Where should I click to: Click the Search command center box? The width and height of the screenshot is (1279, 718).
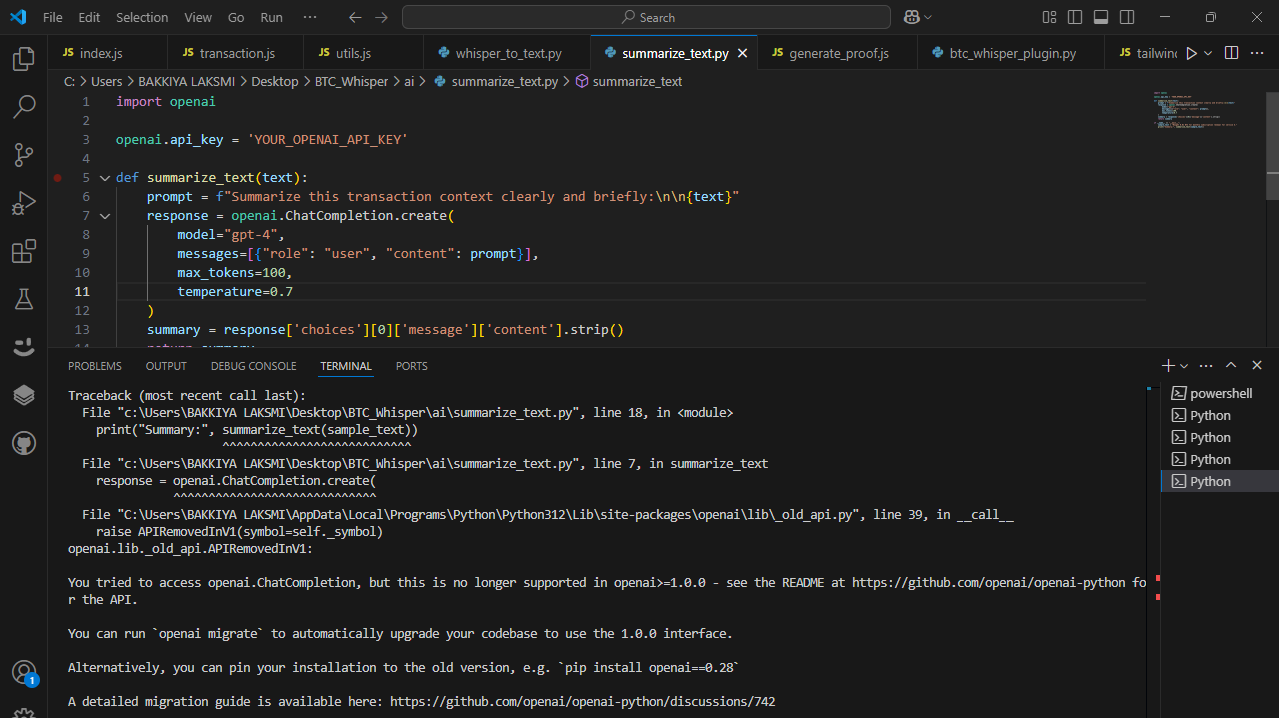[x=646, y=17]
